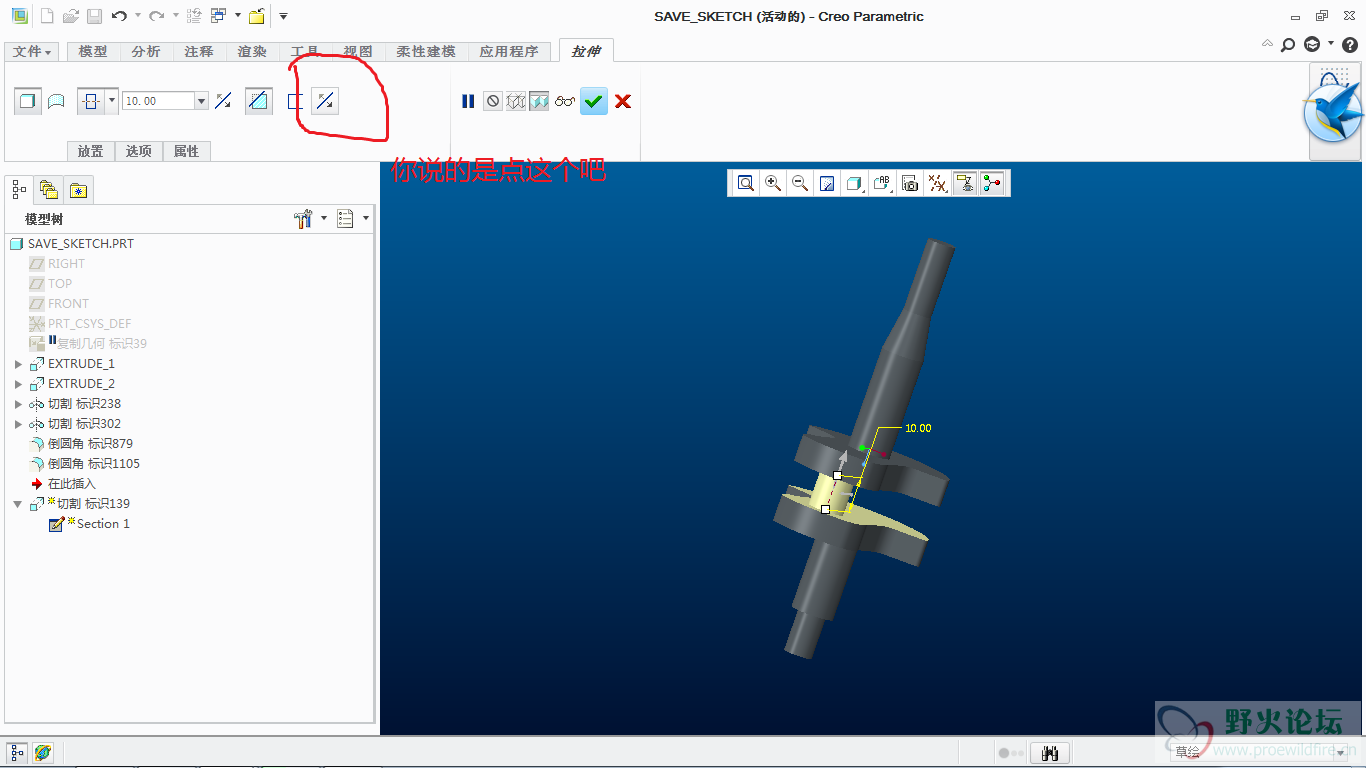Click the switch windows icon
This screenshot has height=768, width=1366.
coord(219,16)
